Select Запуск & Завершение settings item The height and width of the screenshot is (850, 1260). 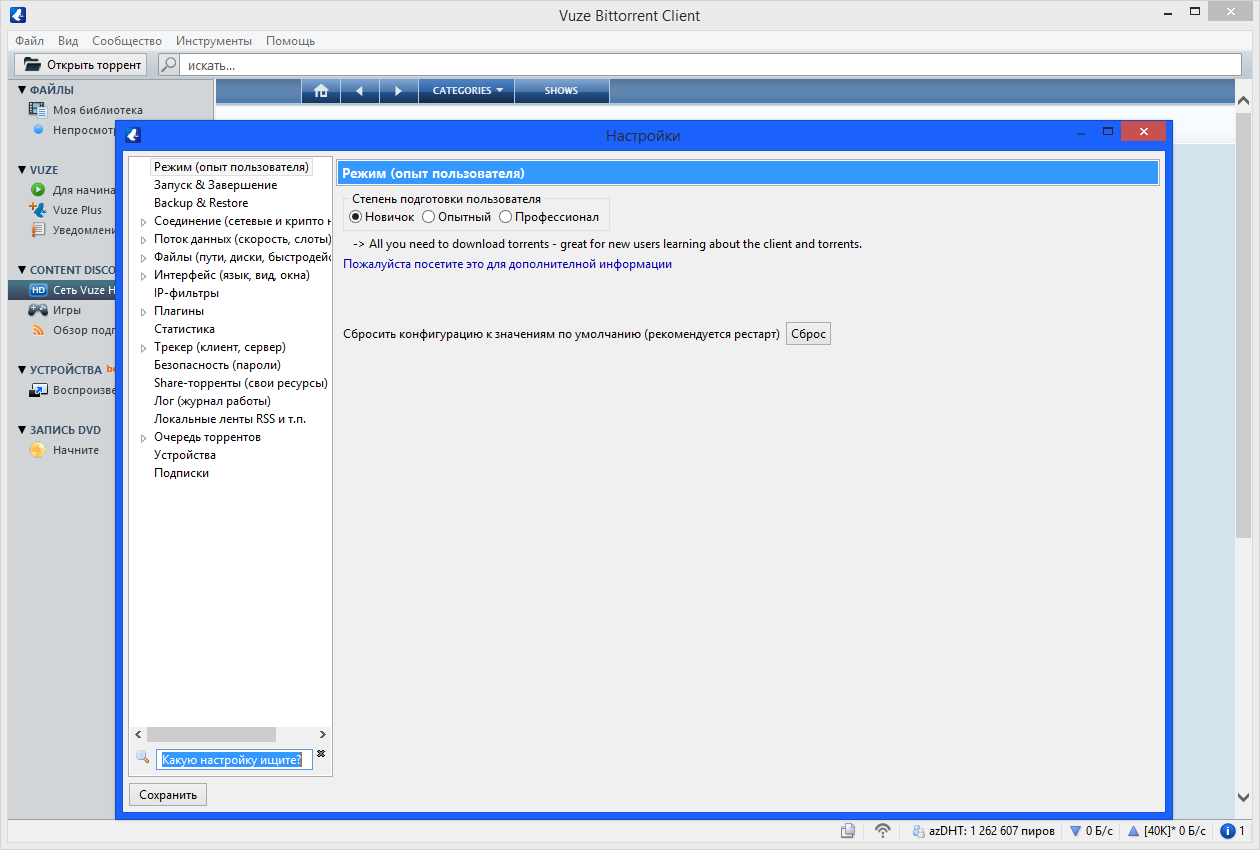click(216, 185)
